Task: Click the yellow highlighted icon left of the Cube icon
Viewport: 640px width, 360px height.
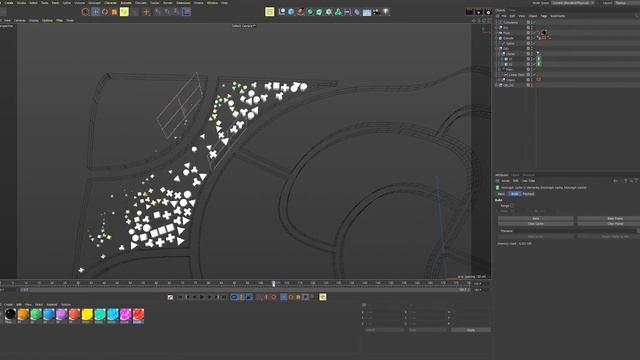Action: point(270,12)
